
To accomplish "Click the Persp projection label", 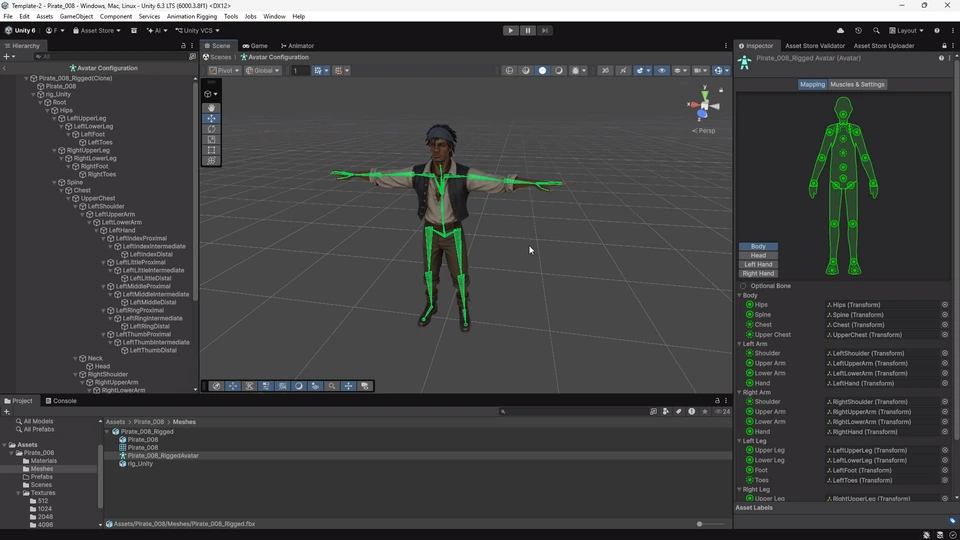I will coord(703,130).
